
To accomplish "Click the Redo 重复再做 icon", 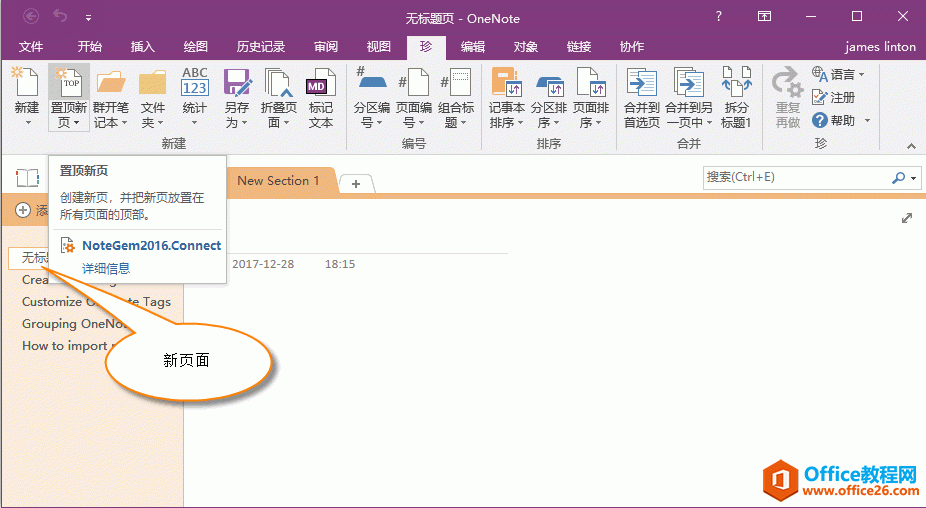I will pos(787,82).
